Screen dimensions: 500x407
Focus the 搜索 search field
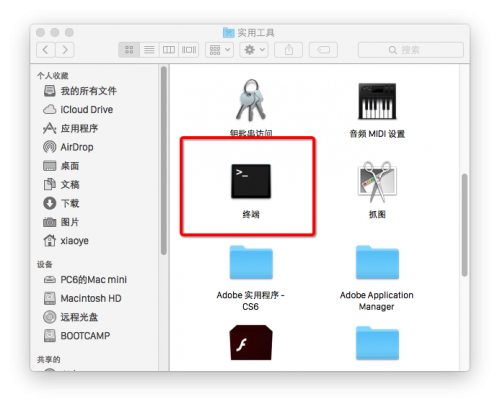[411, 50]
